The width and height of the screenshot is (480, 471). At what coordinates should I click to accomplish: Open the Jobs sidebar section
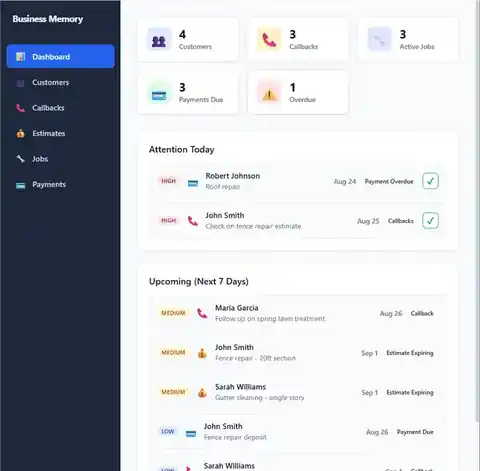[60, 159]
